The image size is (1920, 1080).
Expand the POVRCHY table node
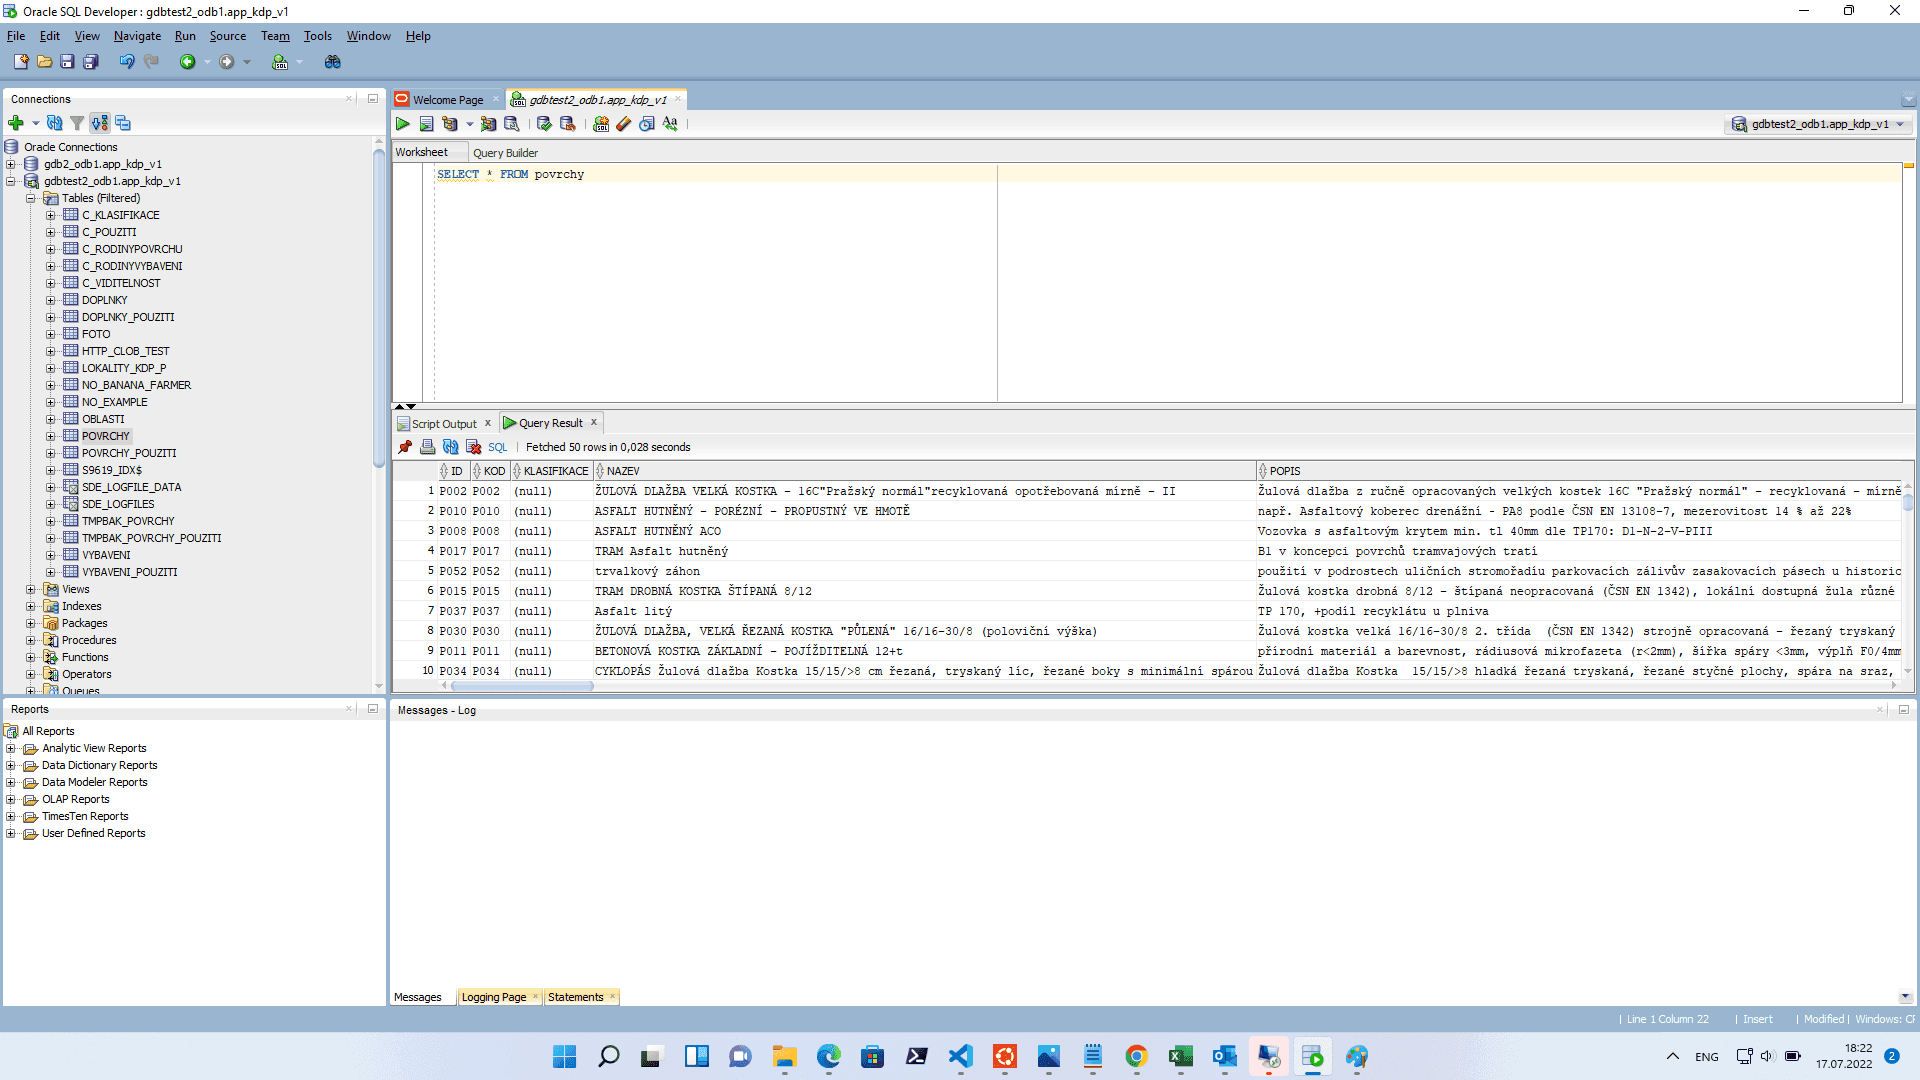[x=51, y=436]
